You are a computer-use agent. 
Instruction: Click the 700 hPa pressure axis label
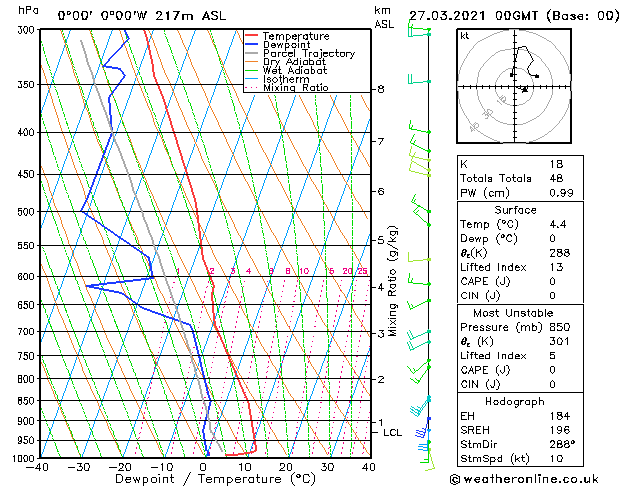coord(26,332)
